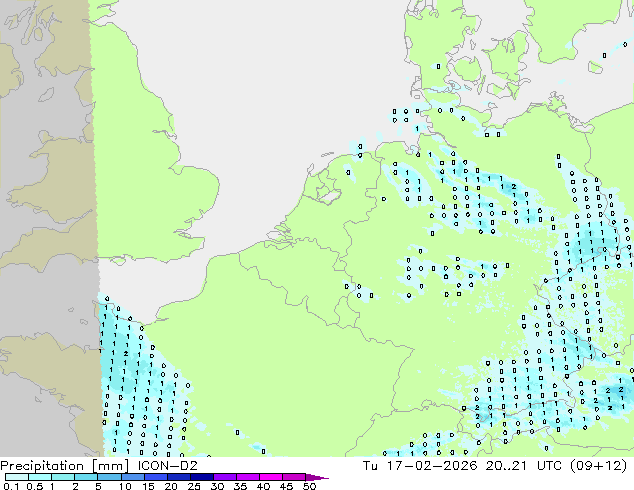Select the legend swatch between 5 and 10
The width and height of the screenshot is (634, 490).
point(109,477)
